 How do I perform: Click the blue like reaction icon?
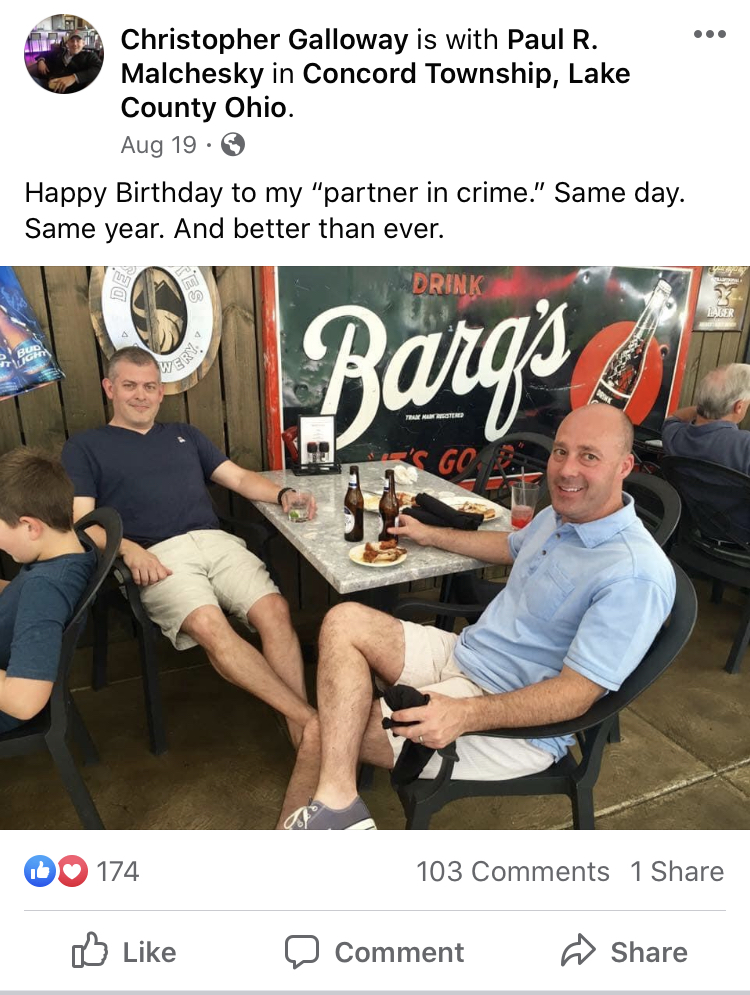coord(39,871)
